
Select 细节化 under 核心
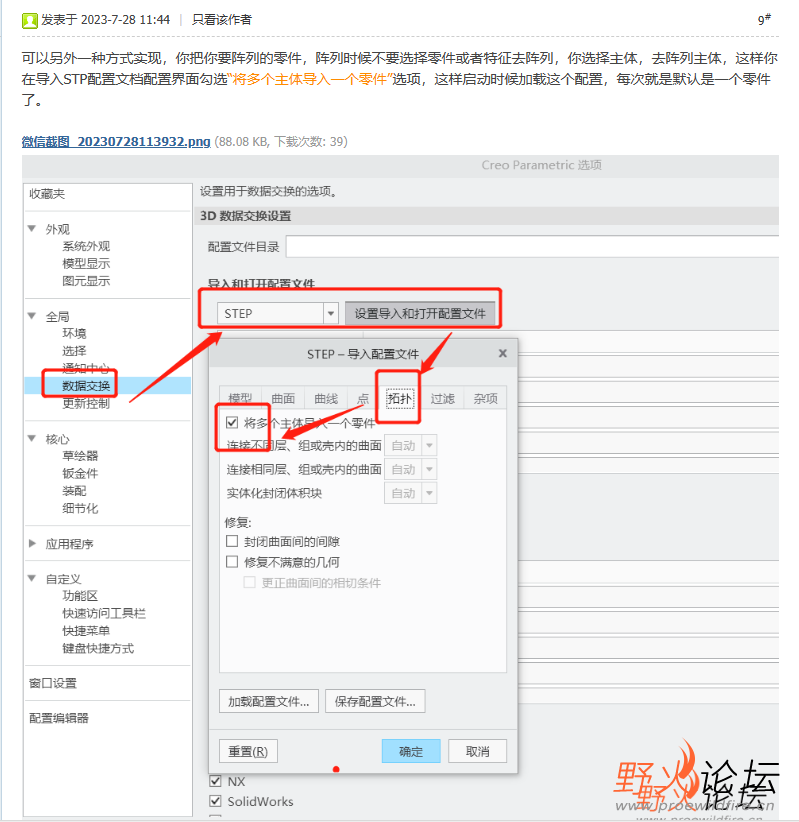(x=80, y=509)
